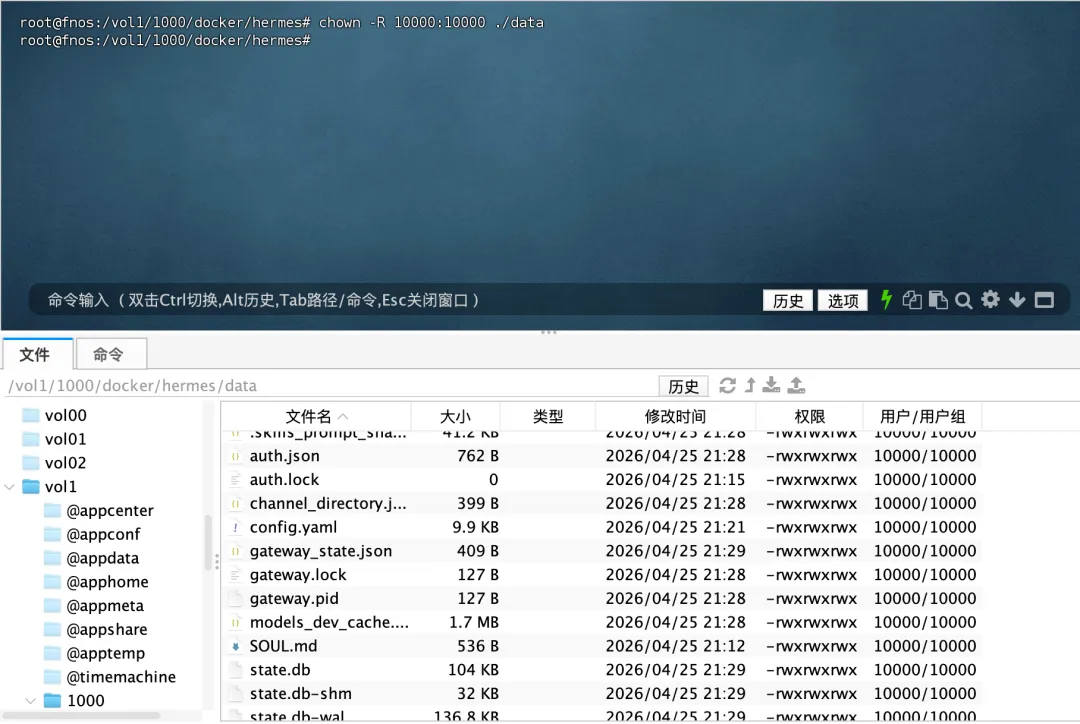
Task: Sort by 类型 column header
Action: pyautogui.click(x=548, y=417)
